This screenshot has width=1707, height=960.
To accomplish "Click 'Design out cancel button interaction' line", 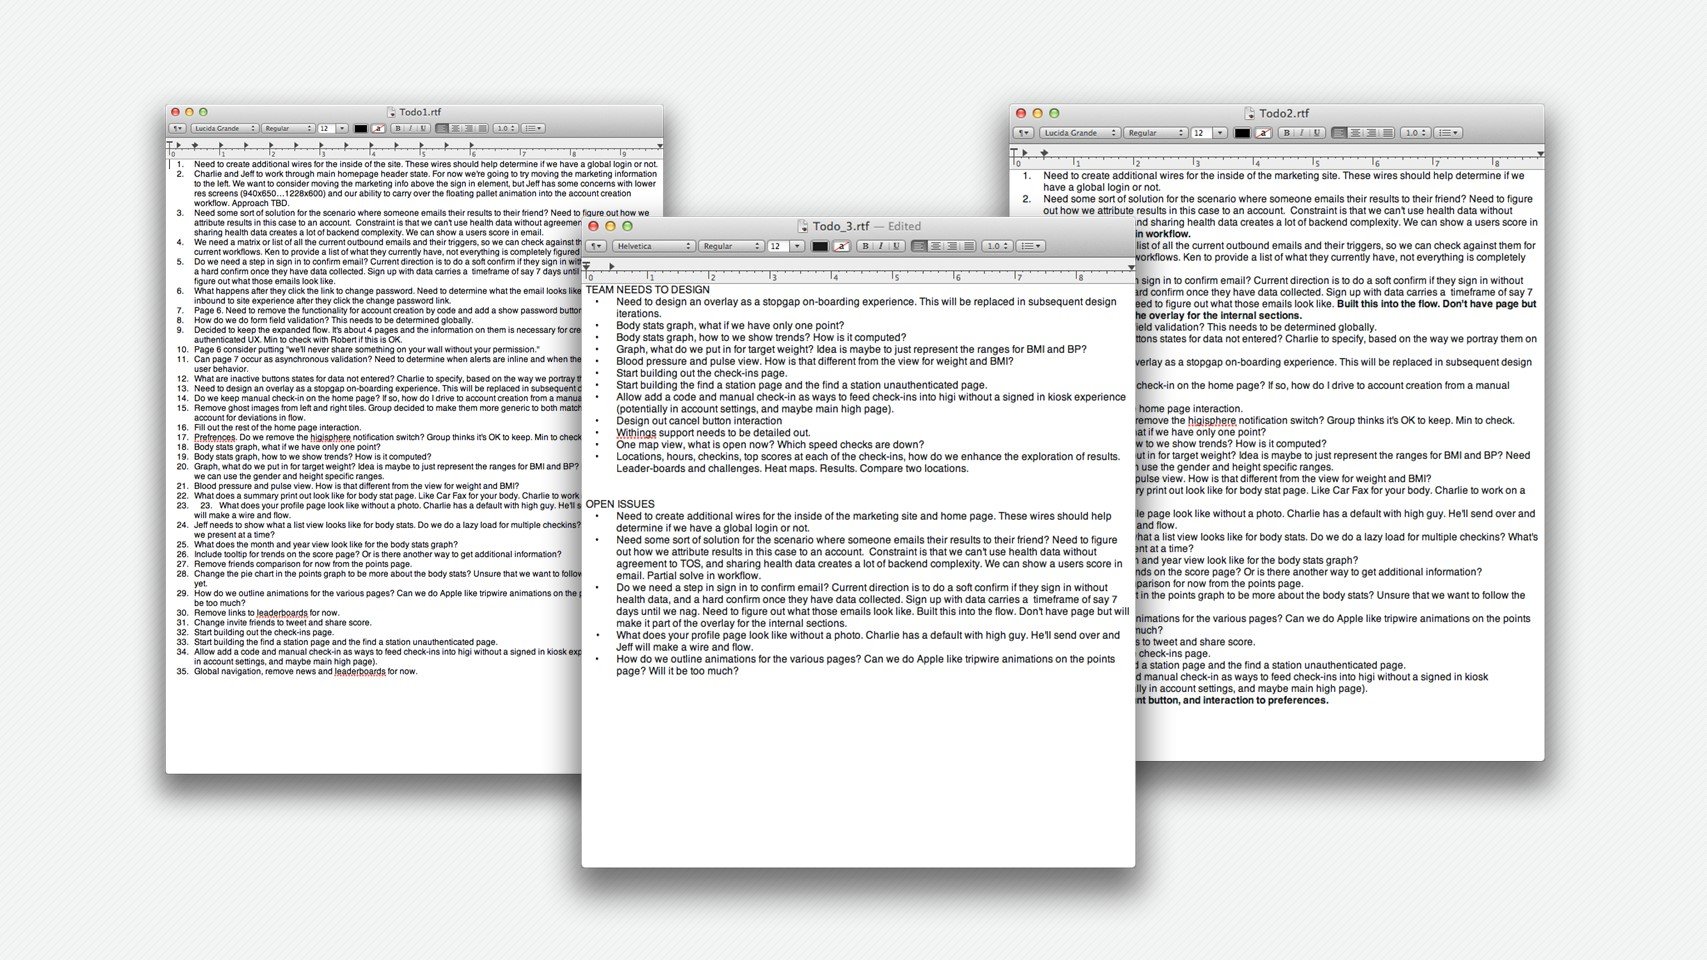I will pyautogui.click(x=699, y=421).
